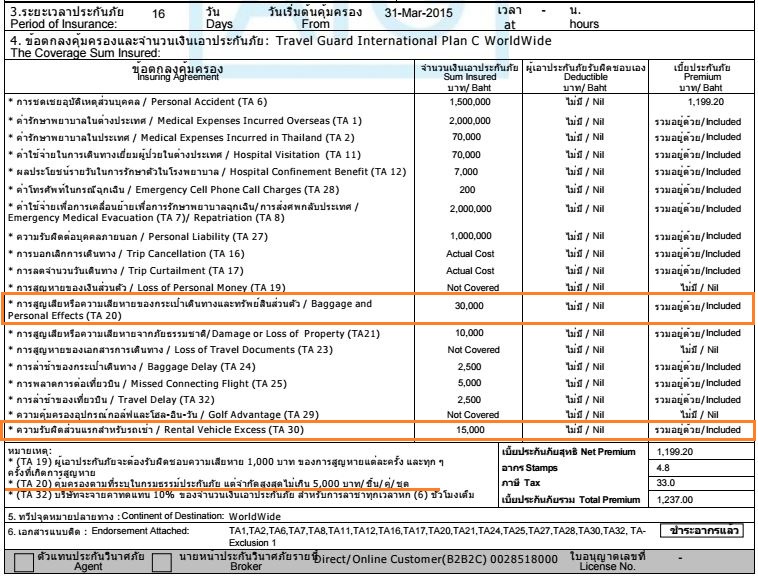
Task: Select Travel Guard International Plan C WorldWide
Action: coord(413,41)
